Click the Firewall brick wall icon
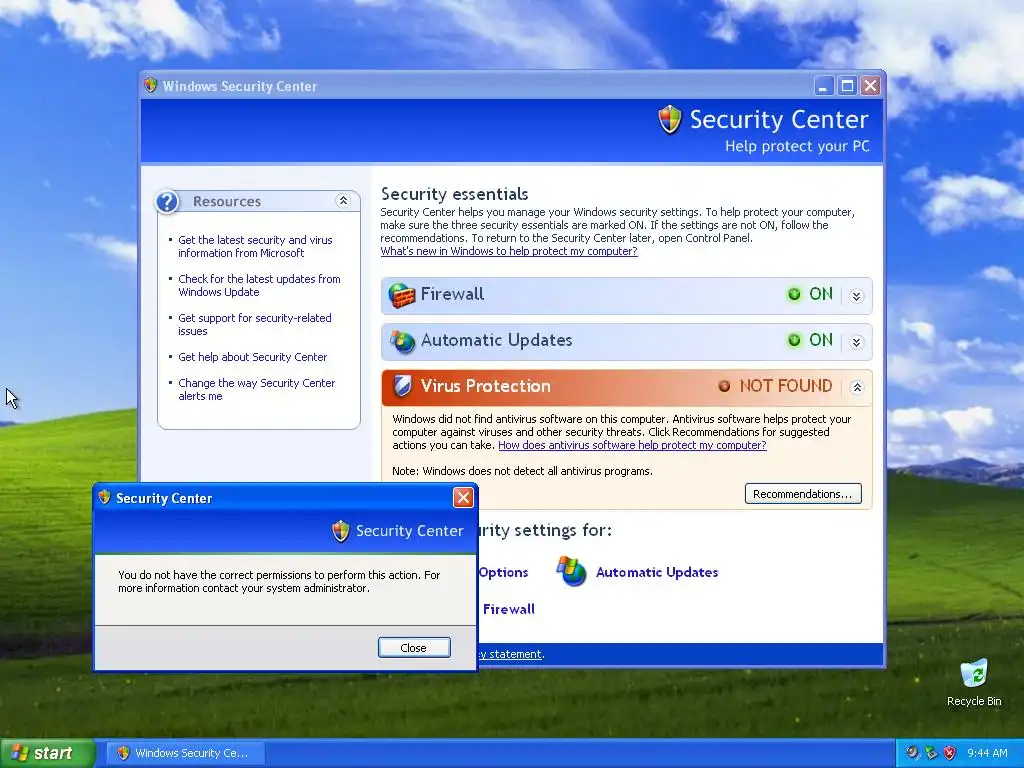Screen dimensions: 1024x768 tap(402, 295)
